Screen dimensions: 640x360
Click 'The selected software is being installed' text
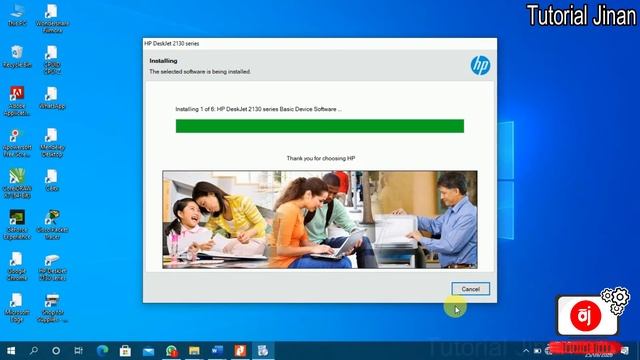tap(200, 71)
